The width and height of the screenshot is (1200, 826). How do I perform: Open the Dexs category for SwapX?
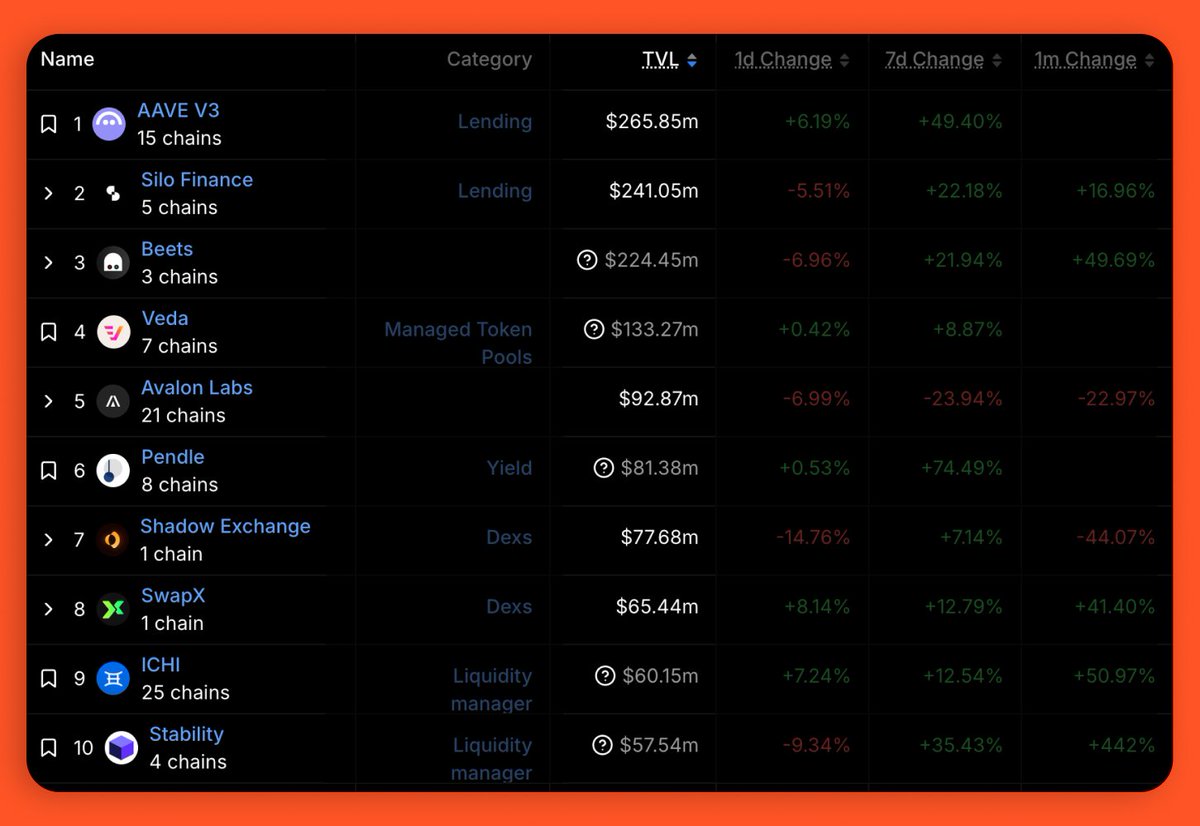click(x=509, y=607)
